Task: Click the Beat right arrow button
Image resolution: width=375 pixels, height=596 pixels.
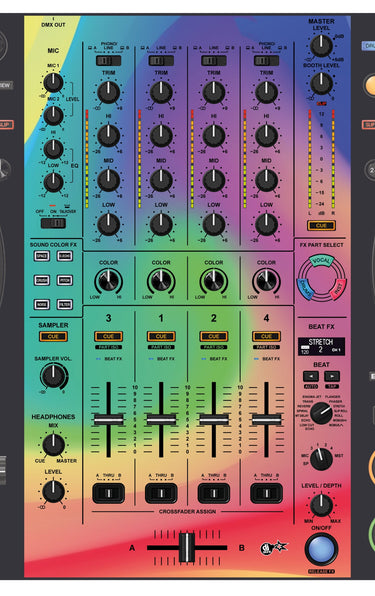Action: tap(332, 376)
